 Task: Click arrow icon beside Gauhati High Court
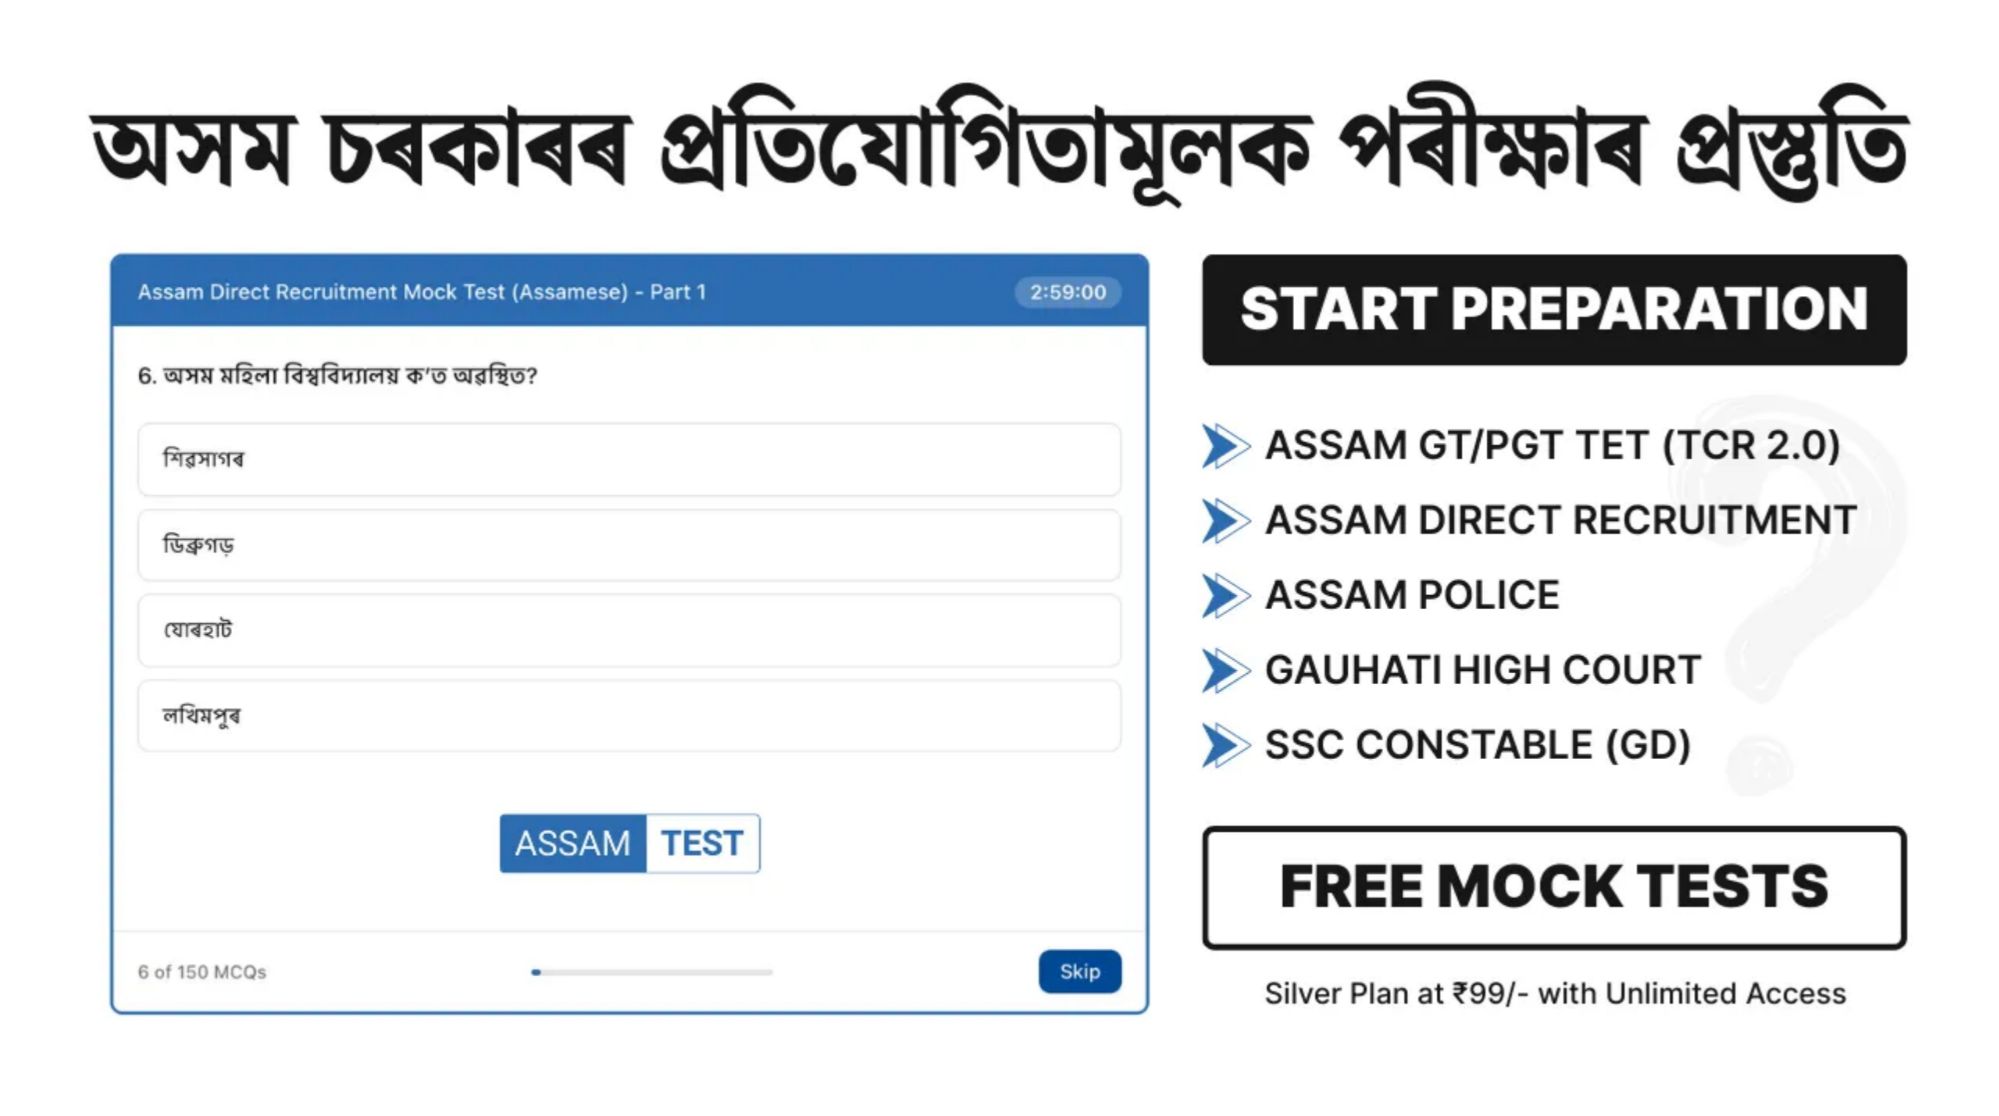tap(1225, 670)
